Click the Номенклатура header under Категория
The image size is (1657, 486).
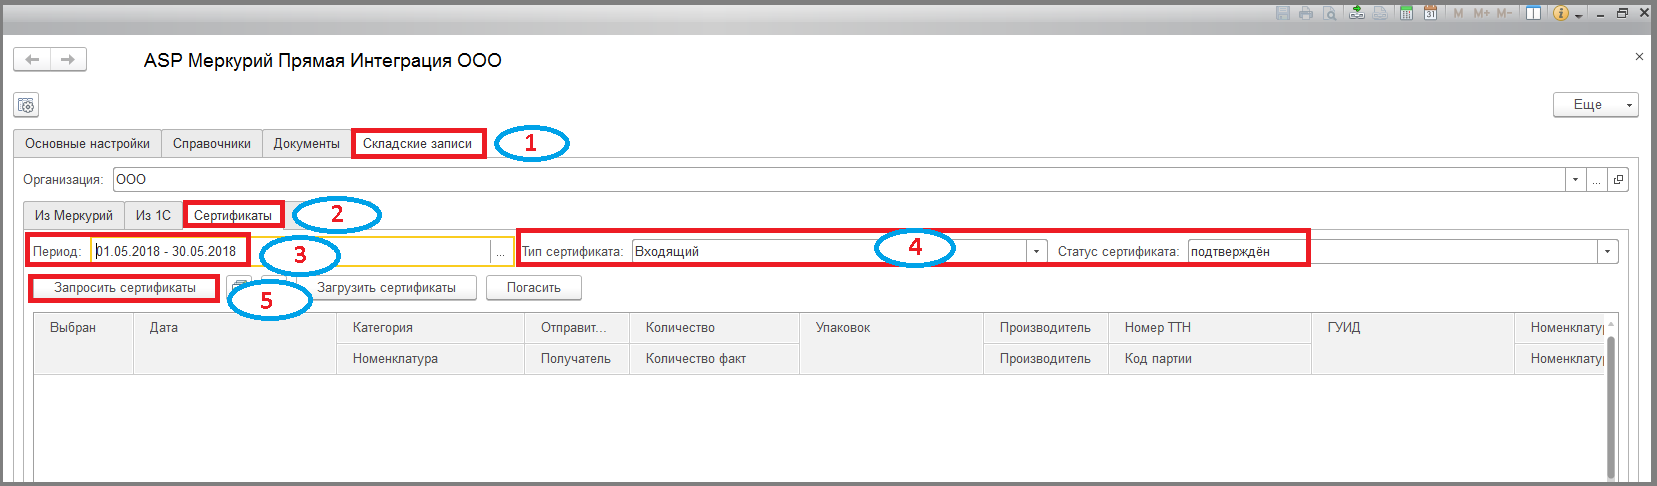(x=430, y=359)
